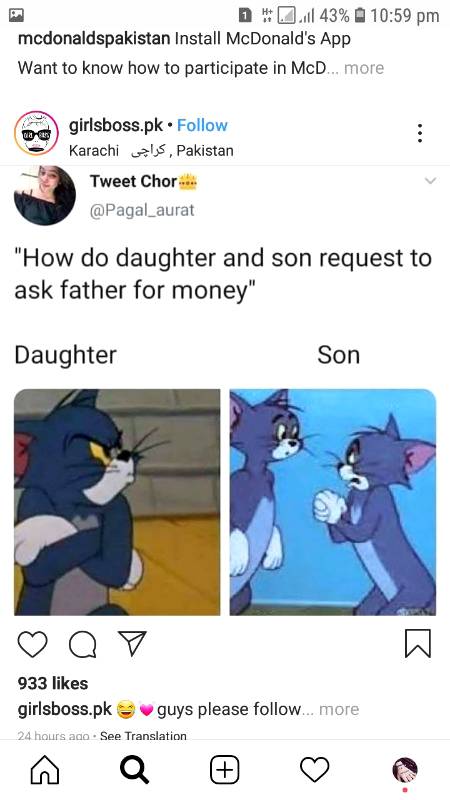Open girlsboss.pk story avatar

[x=36, y=133]
